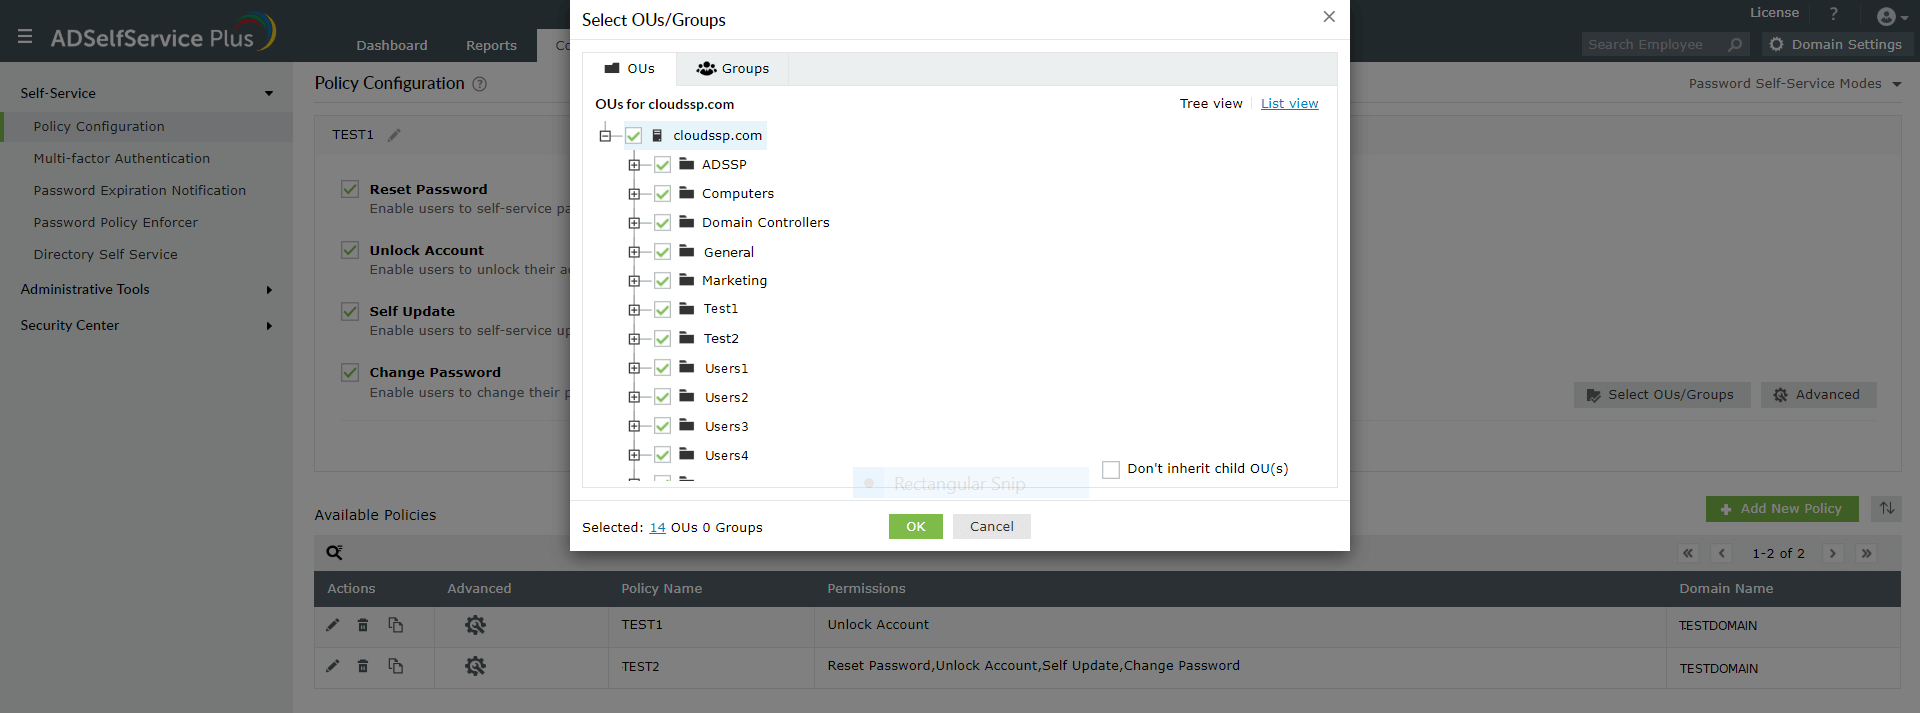Screen dimensions: 1920x713
Task: Expand the Test1 tree node
Action: [x=634, y=310]
